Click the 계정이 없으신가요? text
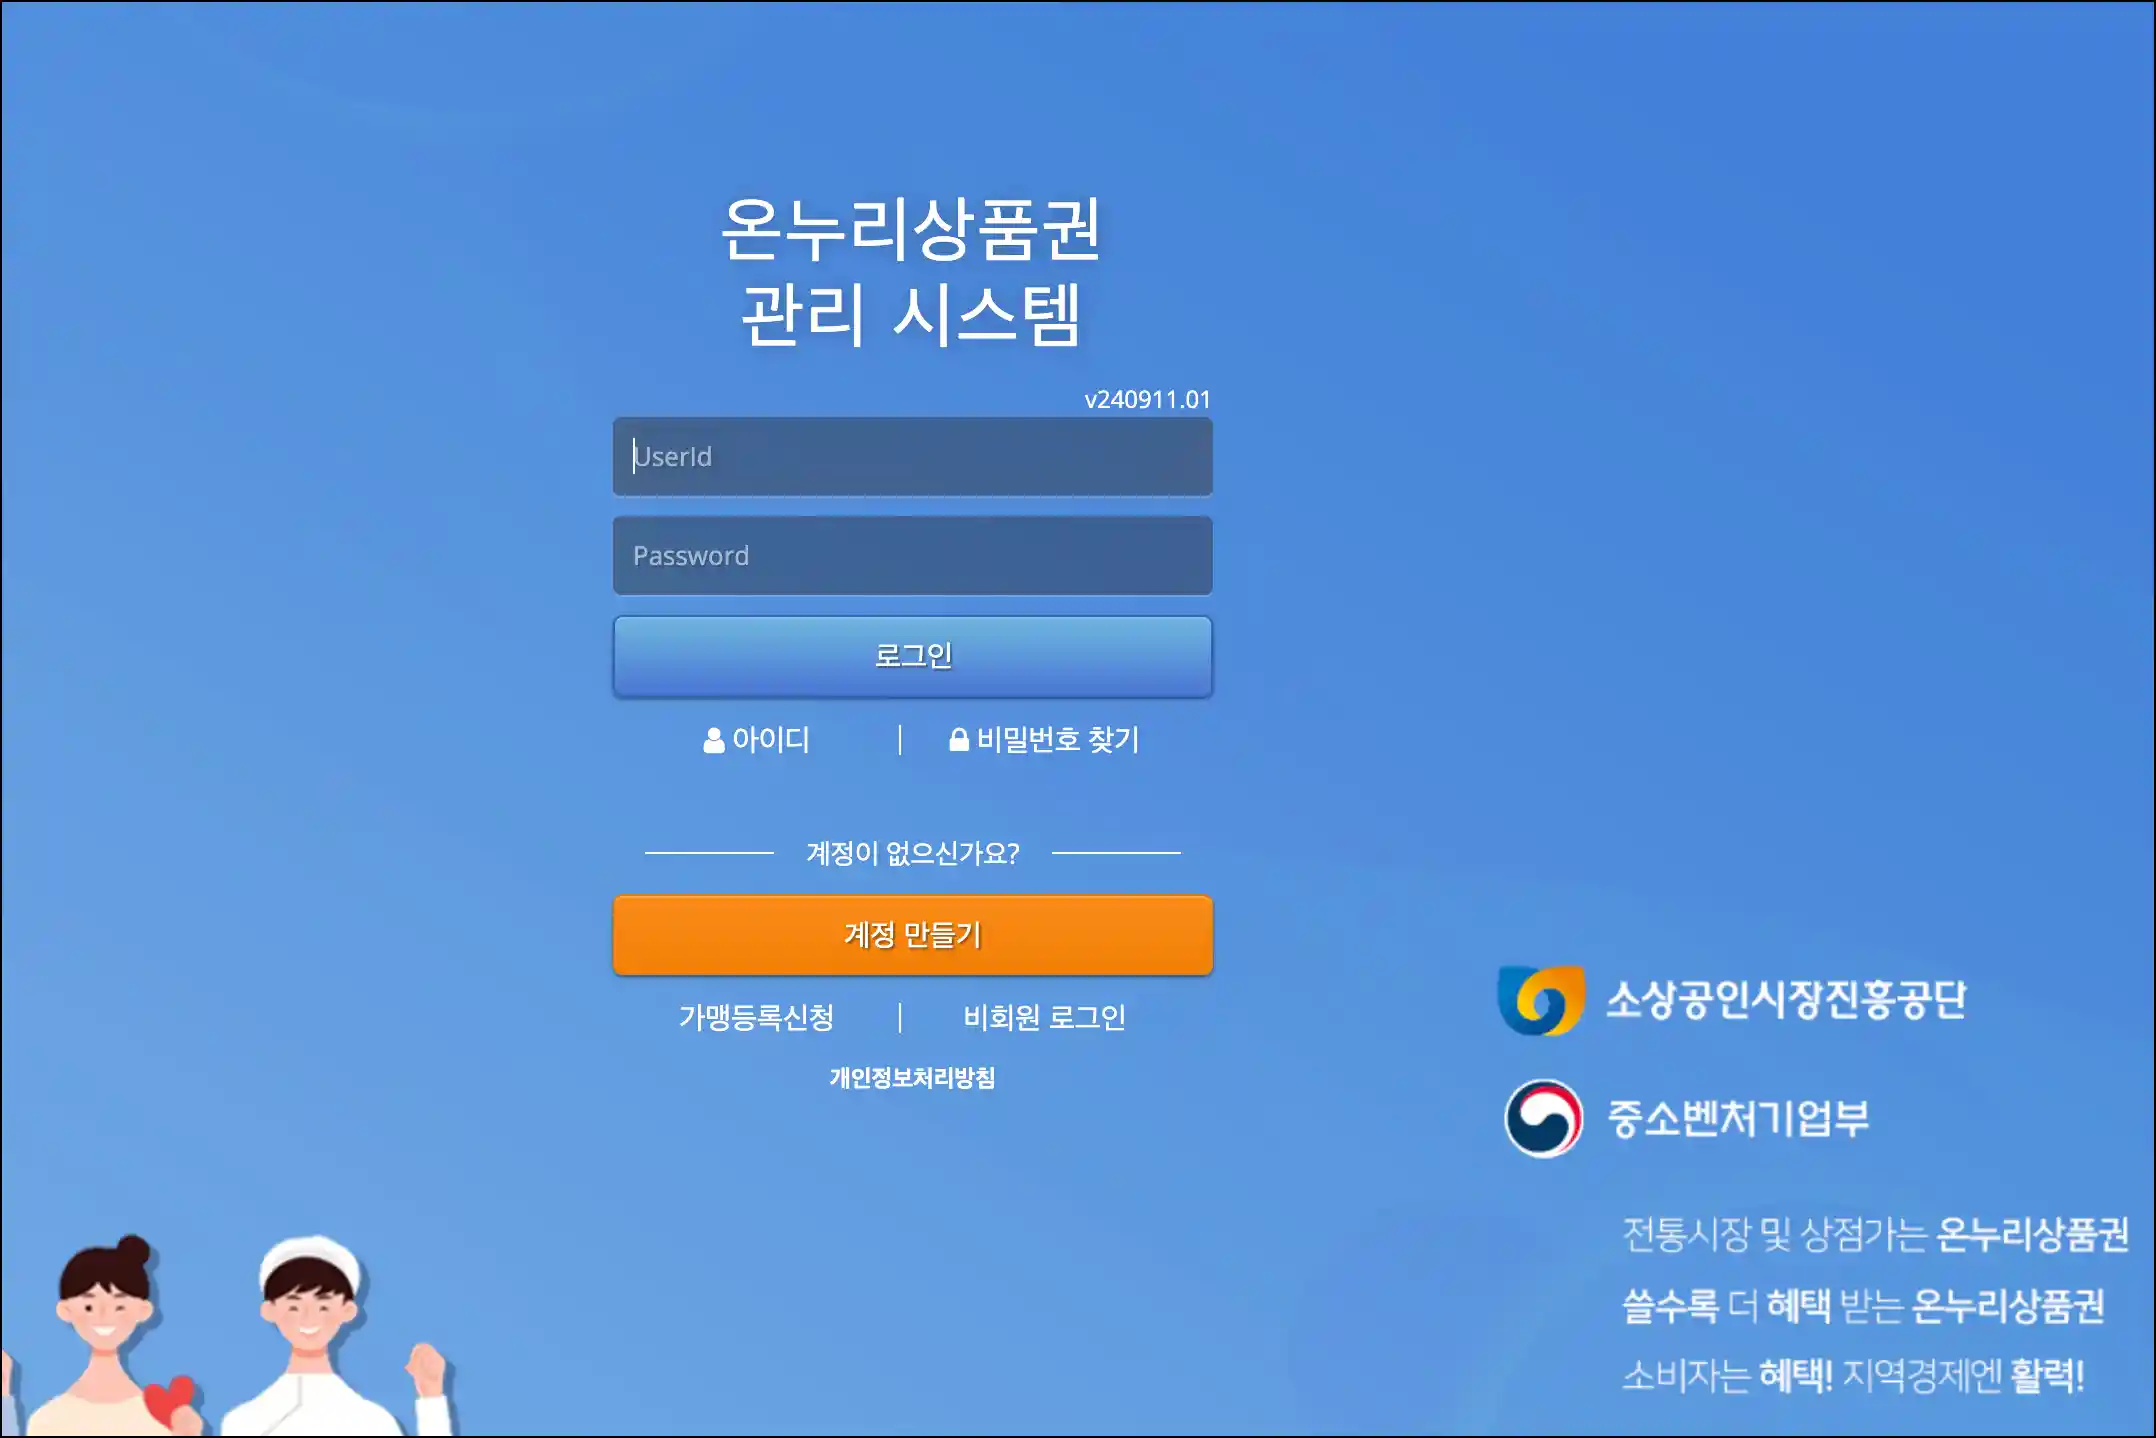This screenshot has height=1438, width=2156. tap(912, 853)
